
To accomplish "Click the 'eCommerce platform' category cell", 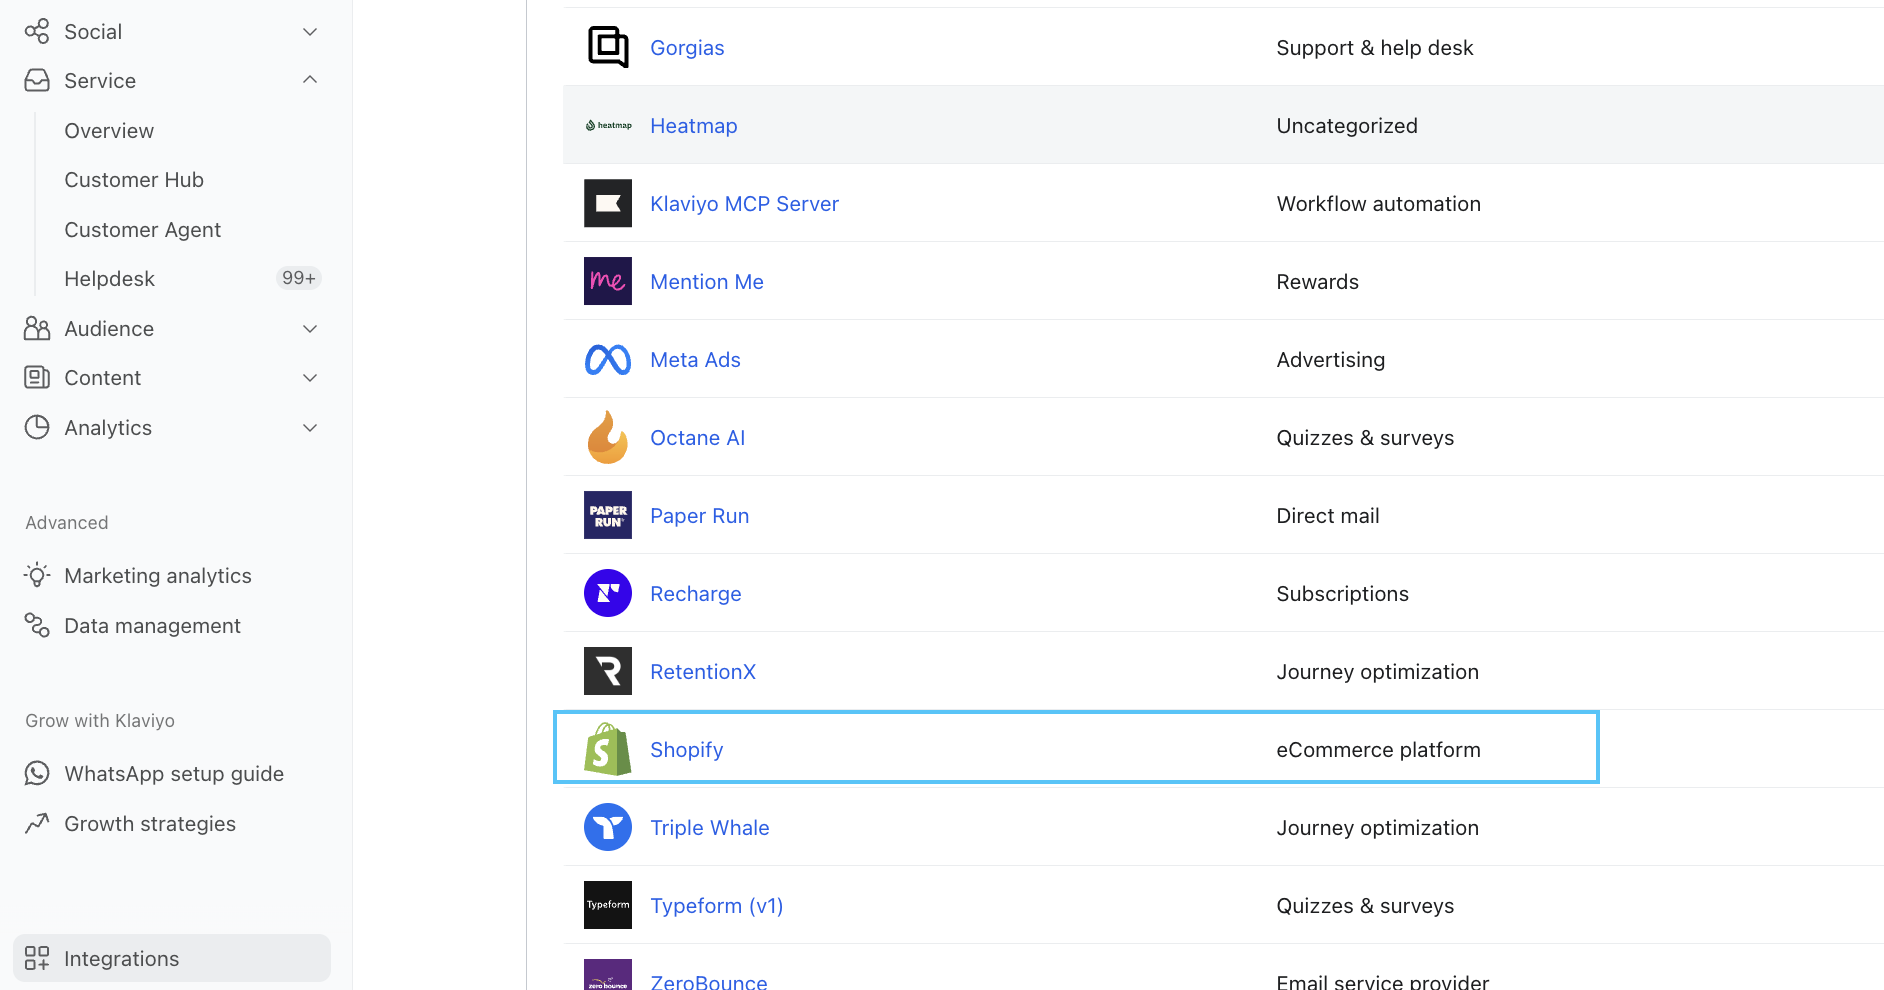I will tap(1378, 749).
